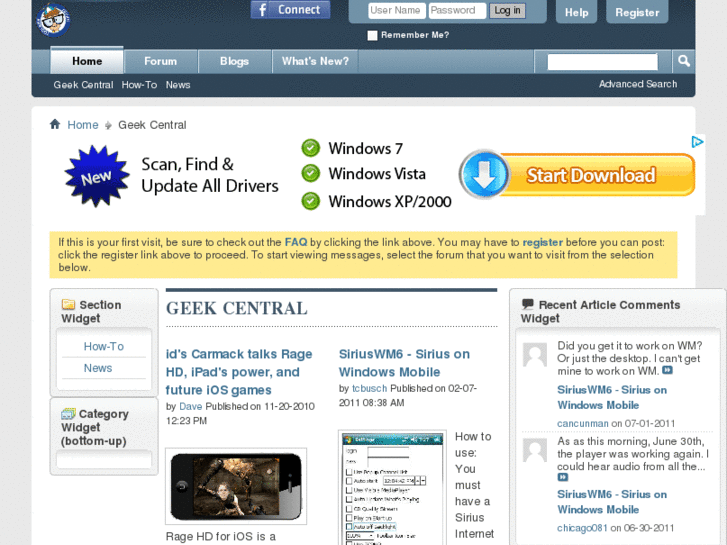727x545 pixels.
Task: Open Advanced Search
Action: pos(638,84)
